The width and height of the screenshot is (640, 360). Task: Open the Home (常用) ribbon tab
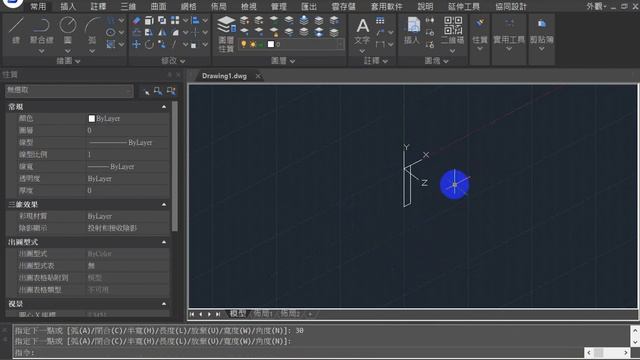click(38, 7)
